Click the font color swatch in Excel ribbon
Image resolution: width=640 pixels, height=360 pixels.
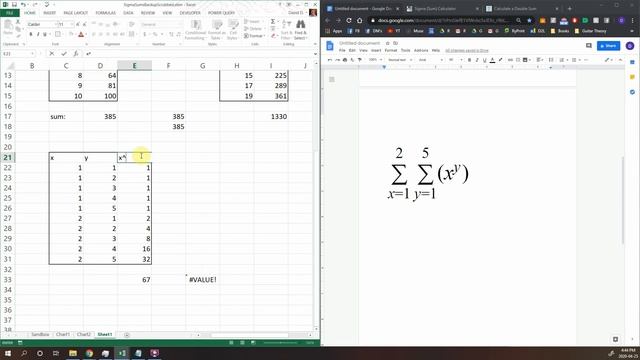[x=81, y=34]
